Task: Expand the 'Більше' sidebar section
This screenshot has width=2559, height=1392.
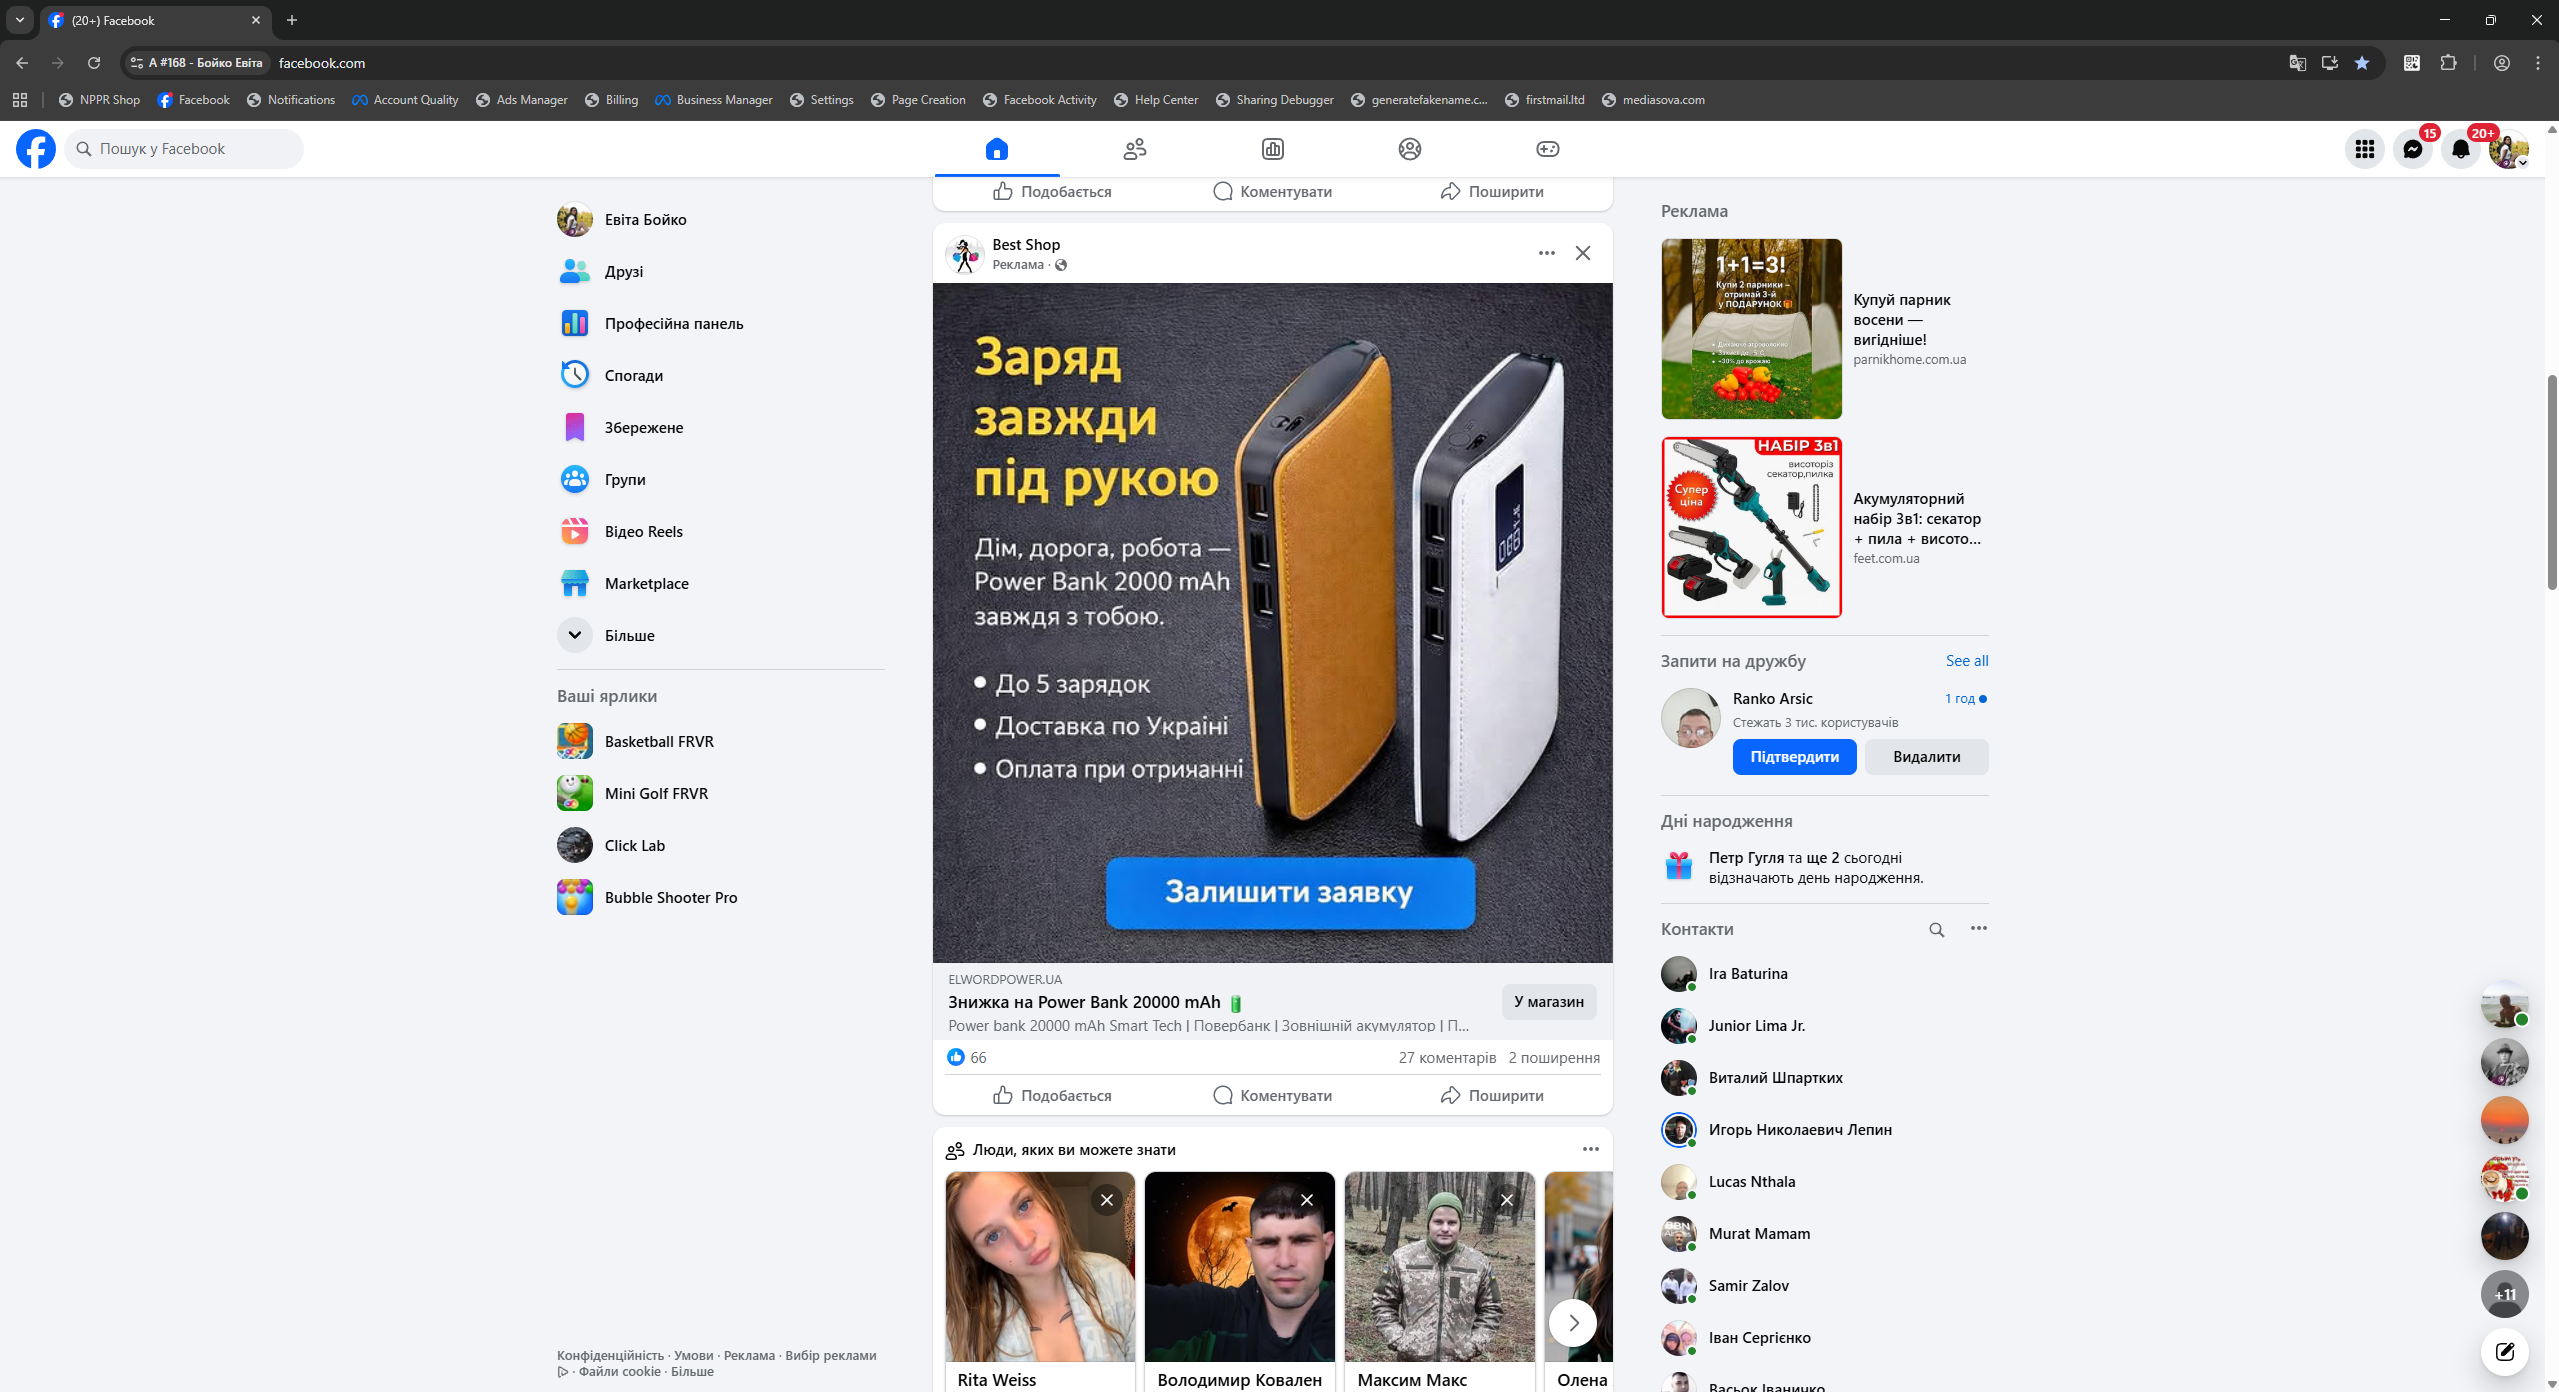Action: [629, 635]
